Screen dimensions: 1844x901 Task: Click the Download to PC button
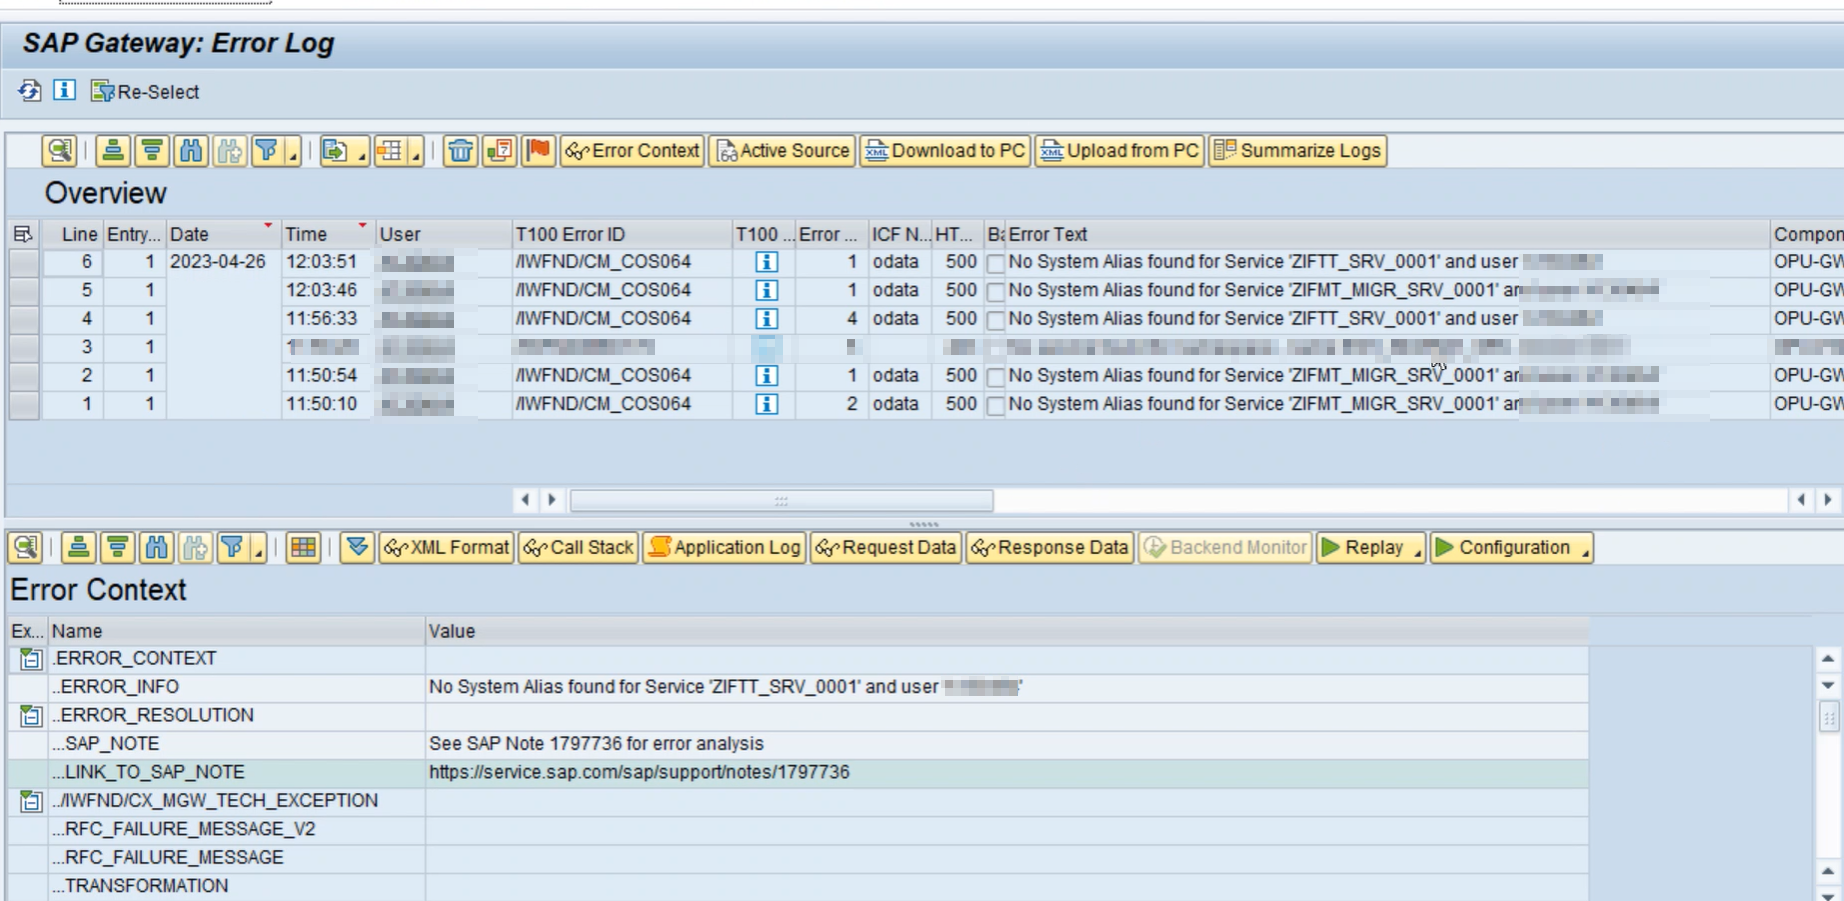(x=946, y=151)
